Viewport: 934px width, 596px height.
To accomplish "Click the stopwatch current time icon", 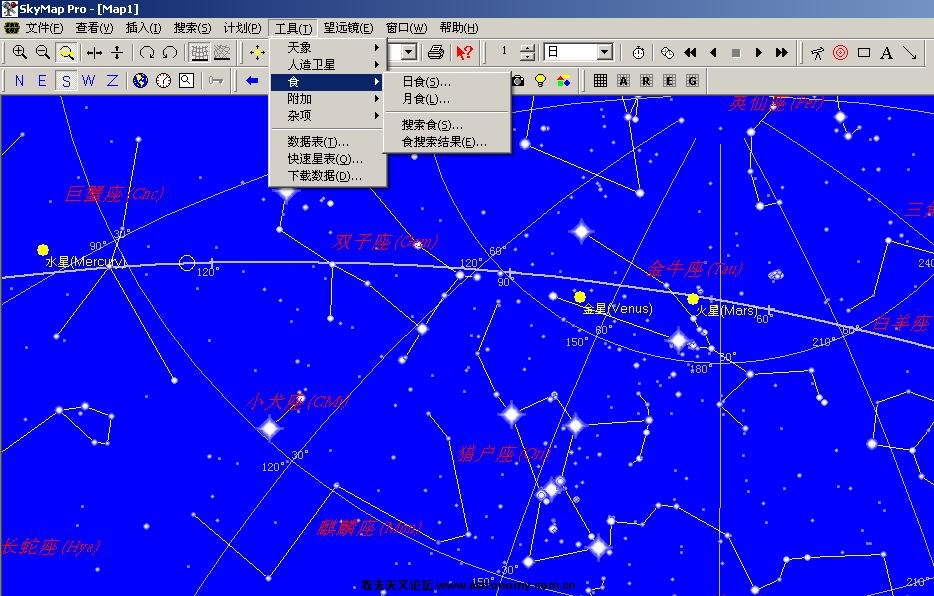I will point(638,52).
